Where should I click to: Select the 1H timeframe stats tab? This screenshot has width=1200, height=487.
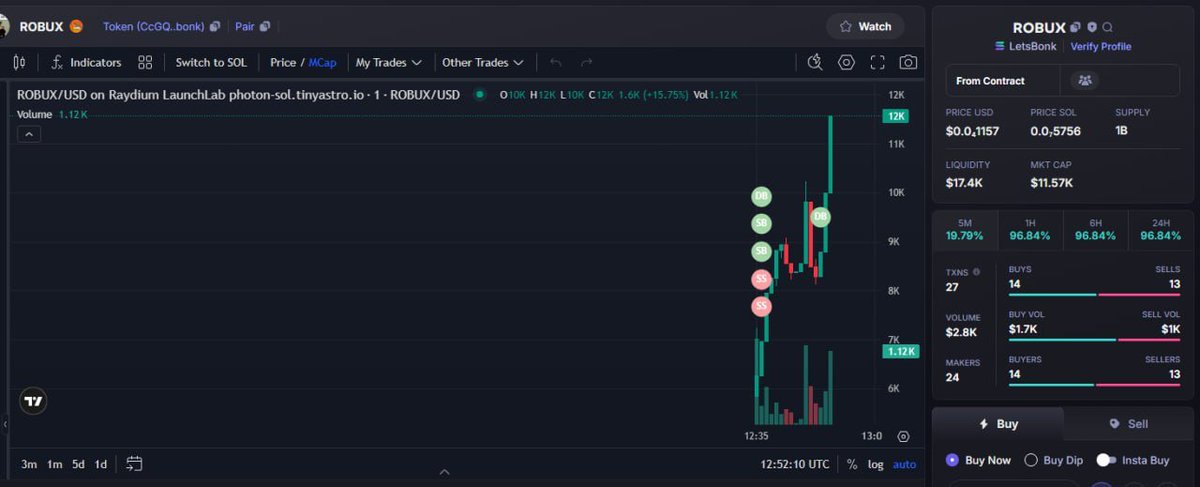pyautogui.click(x=1030, y=229)
